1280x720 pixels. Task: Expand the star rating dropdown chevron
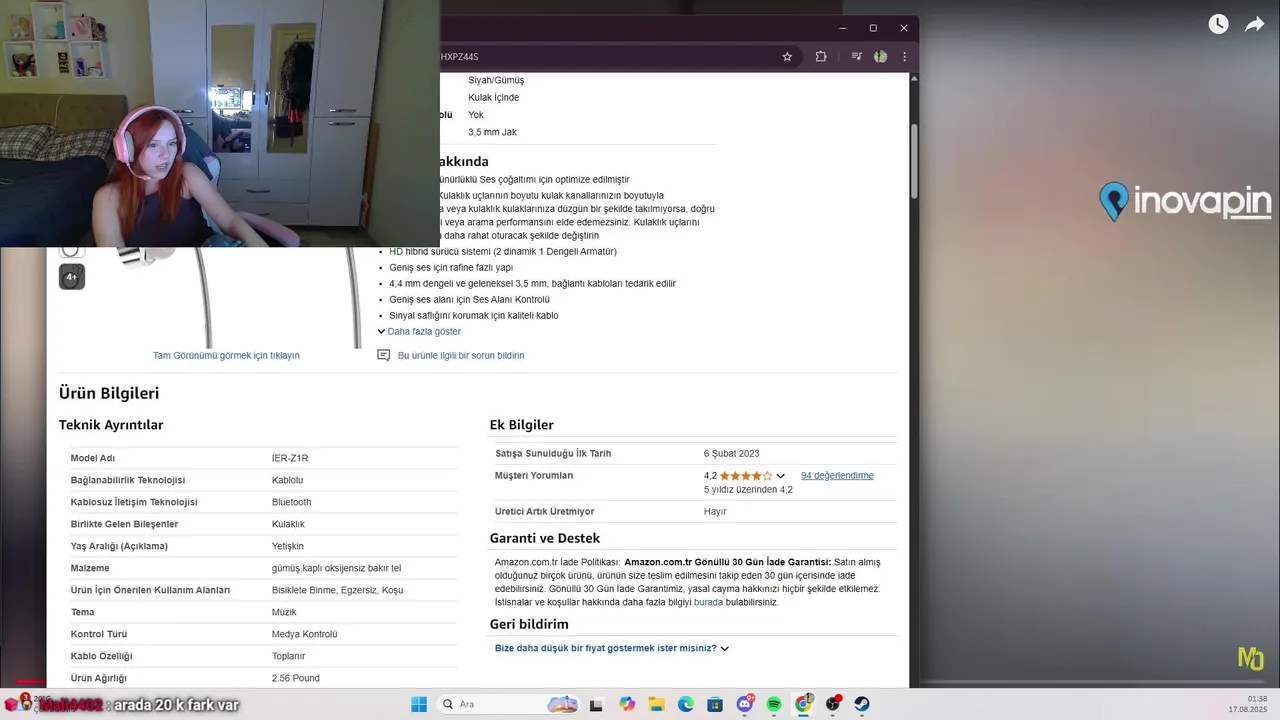(x=781, y=476)
